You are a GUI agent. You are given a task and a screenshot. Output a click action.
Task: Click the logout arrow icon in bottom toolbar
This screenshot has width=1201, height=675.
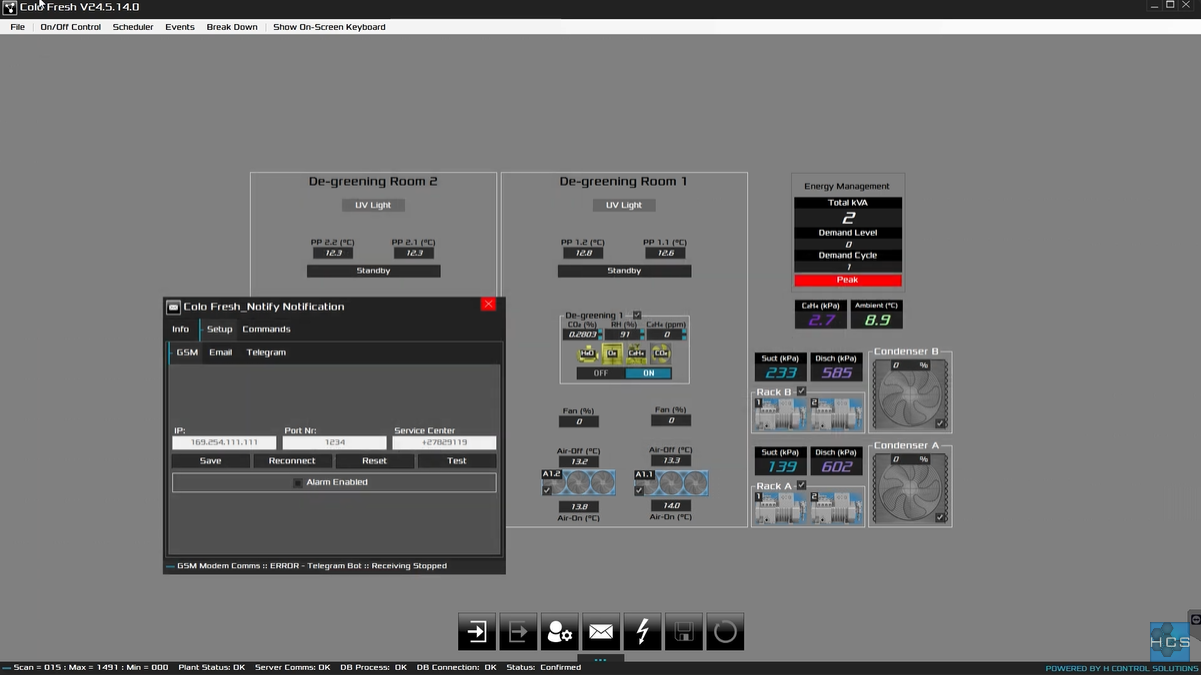518,632
